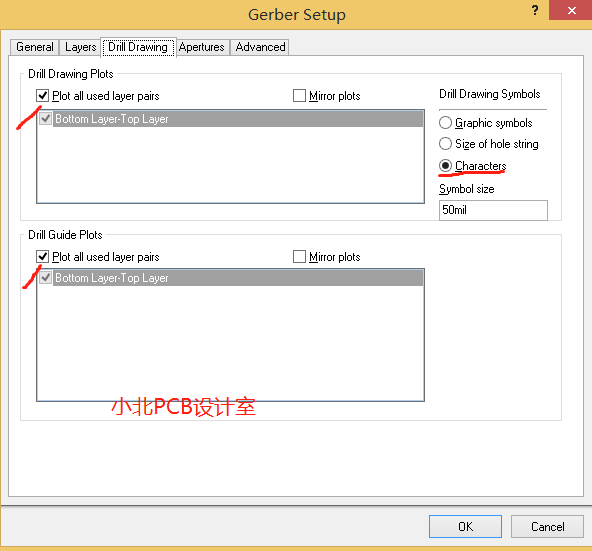Select the Bottom Layer-Top Layer row text in Drill Drawing Plots
The image size is (592, 551).
point(112,119)
